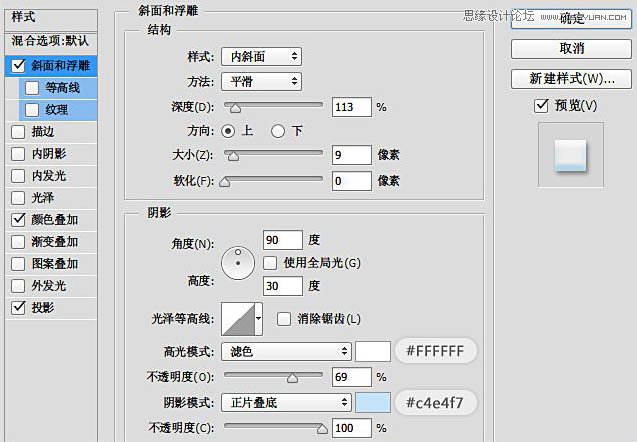The width and height of the screenshot is (637, 442).
Task: Enable the 纹理 checkbox
Action: click(32, 110)
